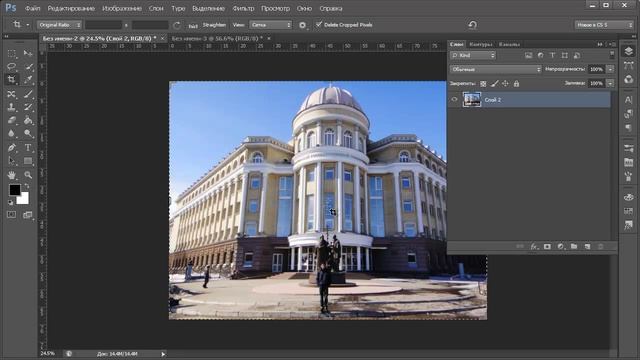Toggle type layer filter

tap(552, 56)
